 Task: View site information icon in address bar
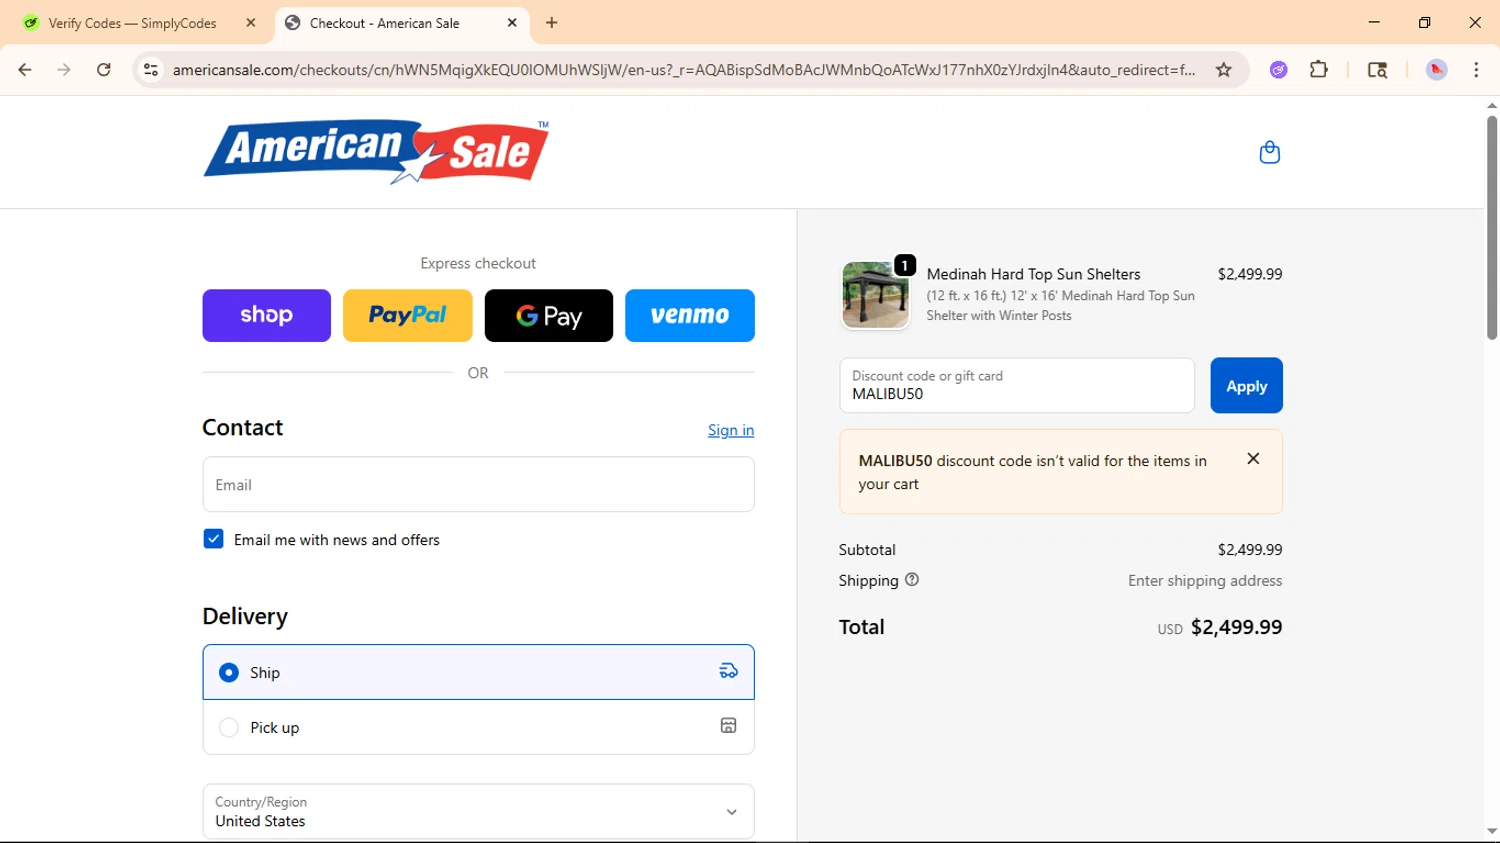151,70
